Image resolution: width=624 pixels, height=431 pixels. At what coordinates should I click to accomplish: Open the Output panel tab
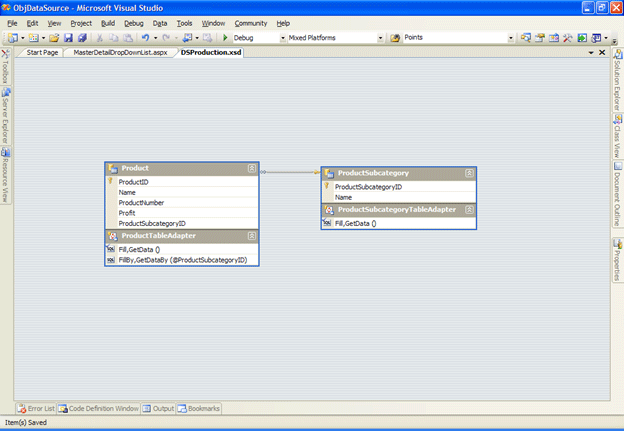tap(158, 409)
